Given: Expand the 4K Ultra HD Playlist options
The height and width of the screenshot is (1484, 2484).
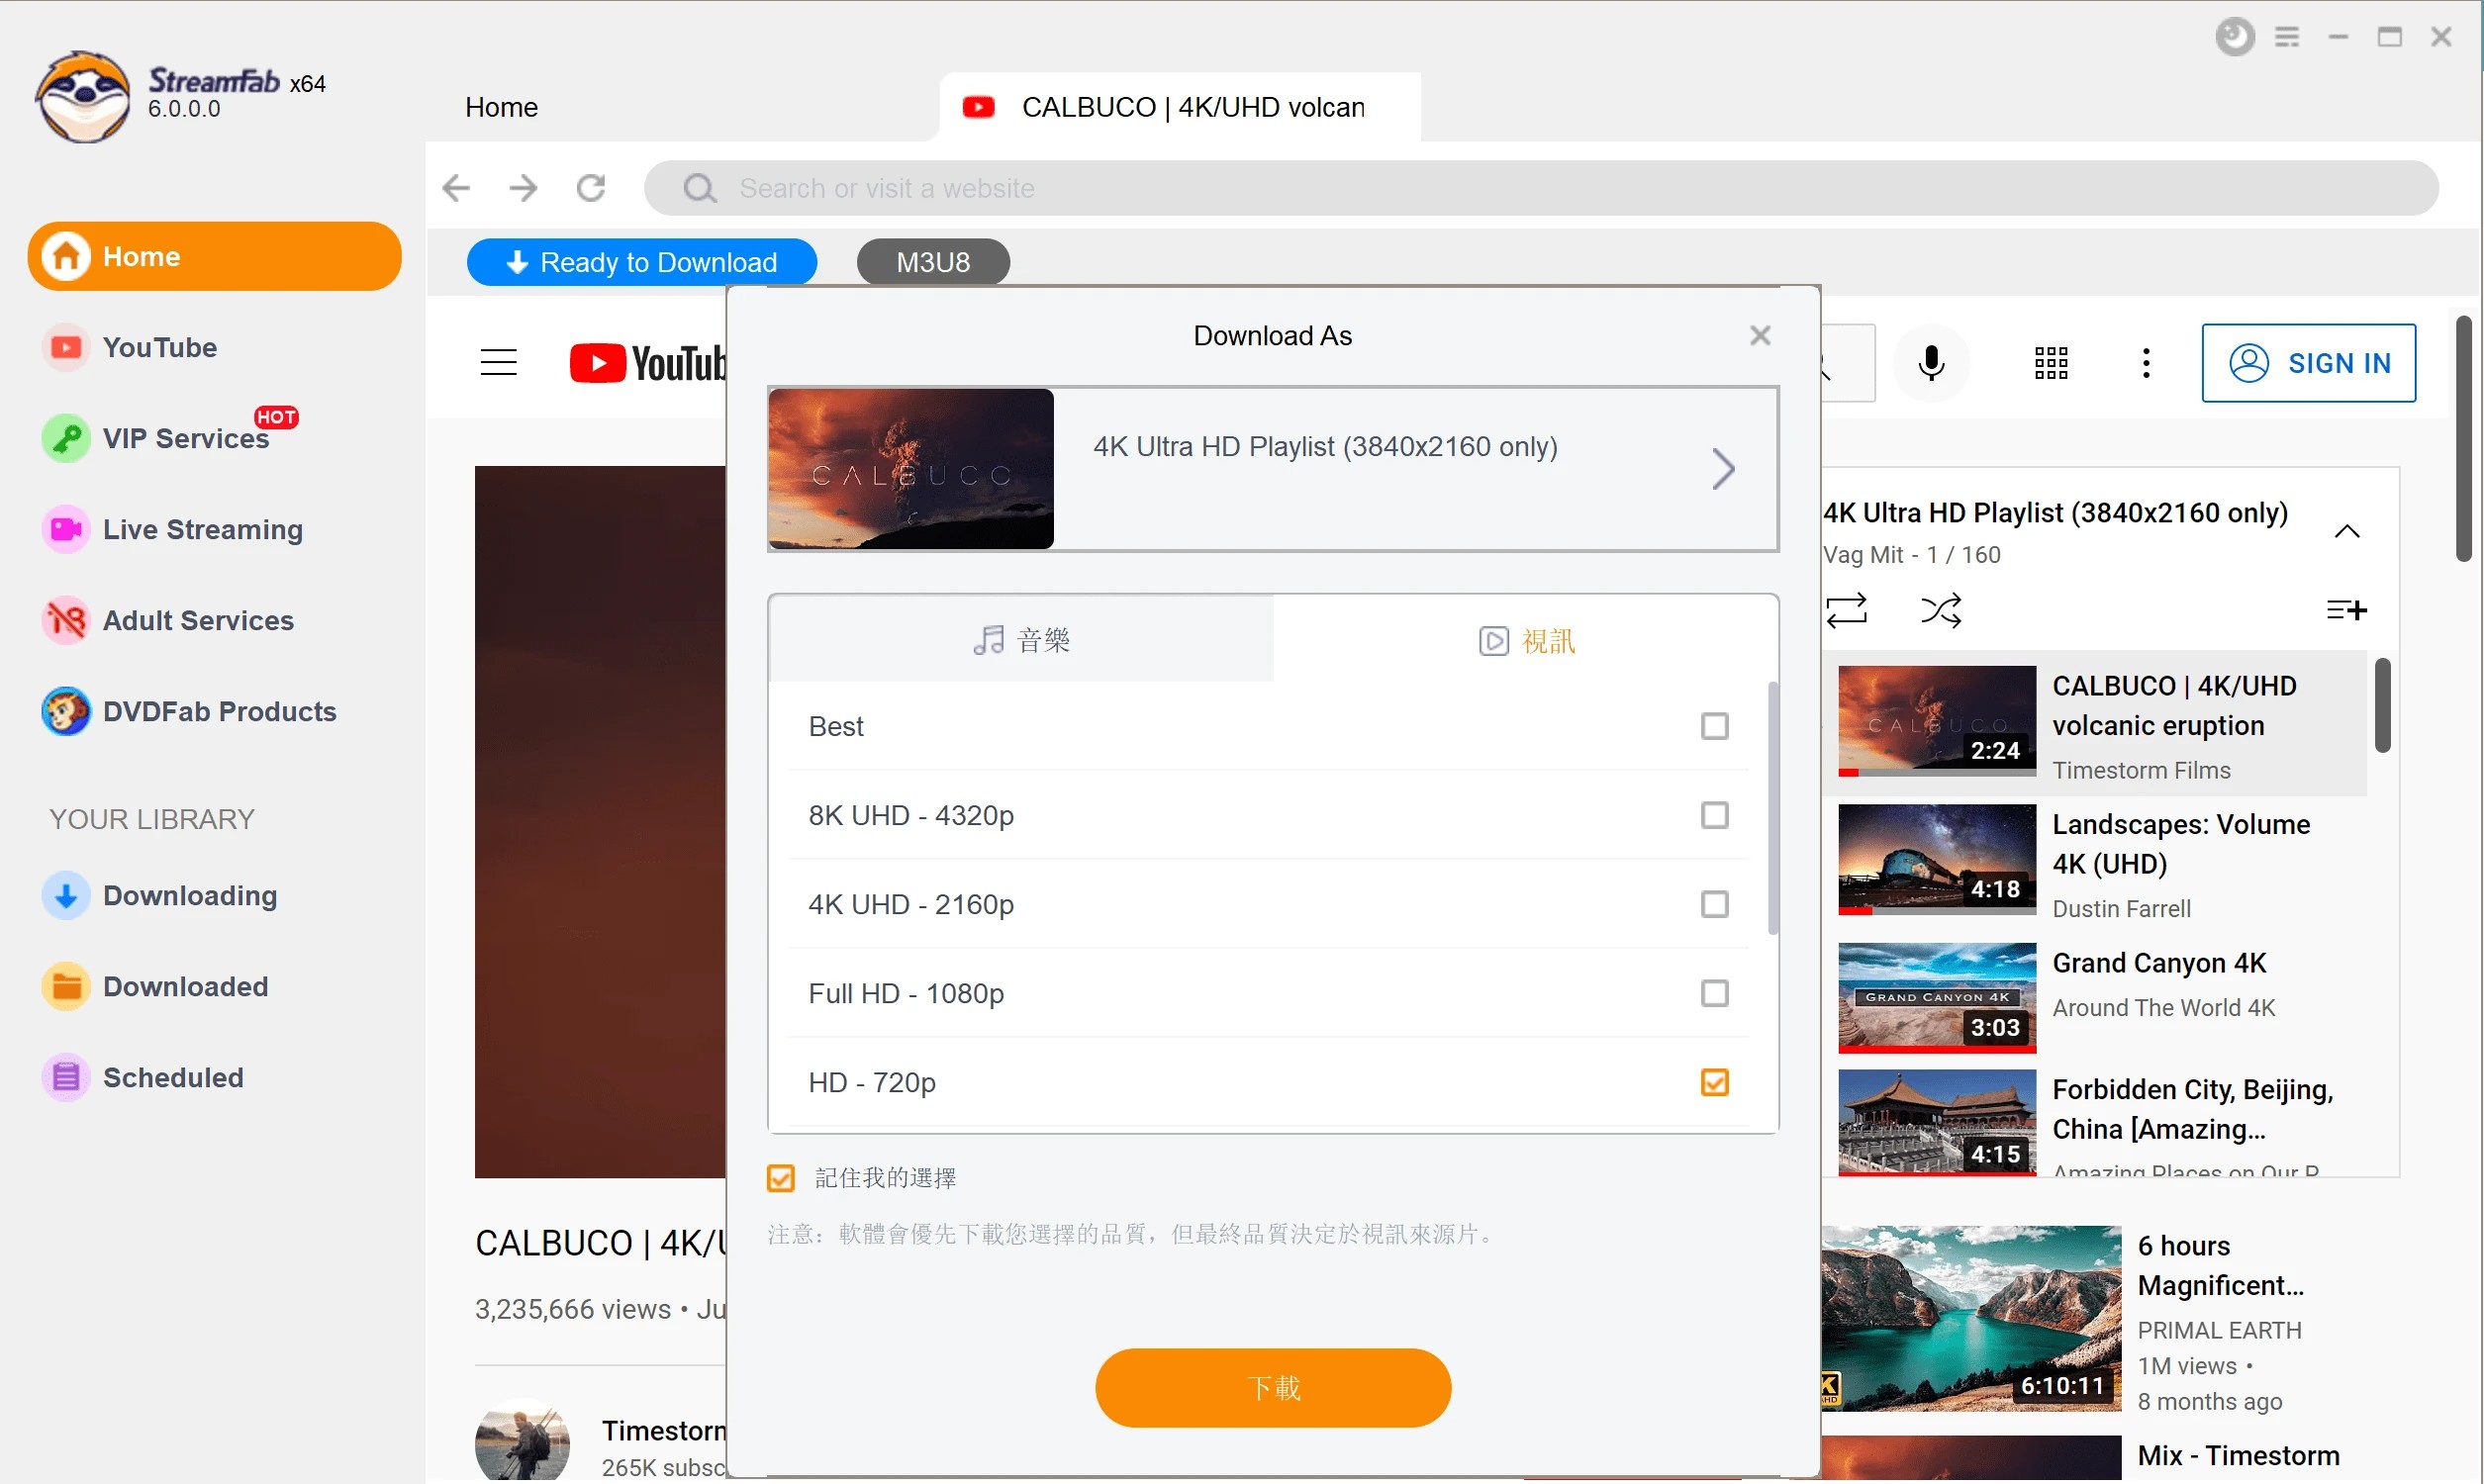Looking at the screenshot, I should (x=1723, y=468).
